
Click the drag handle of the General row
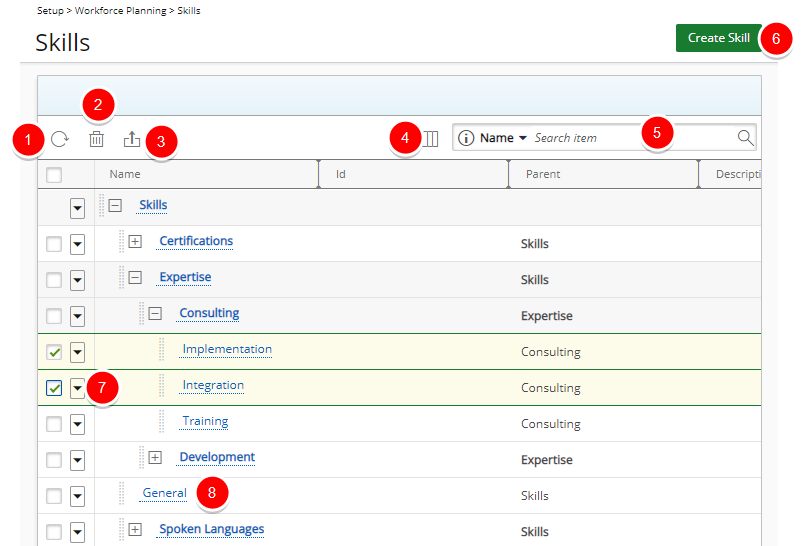pyautogui.click(x=122, y=493)
